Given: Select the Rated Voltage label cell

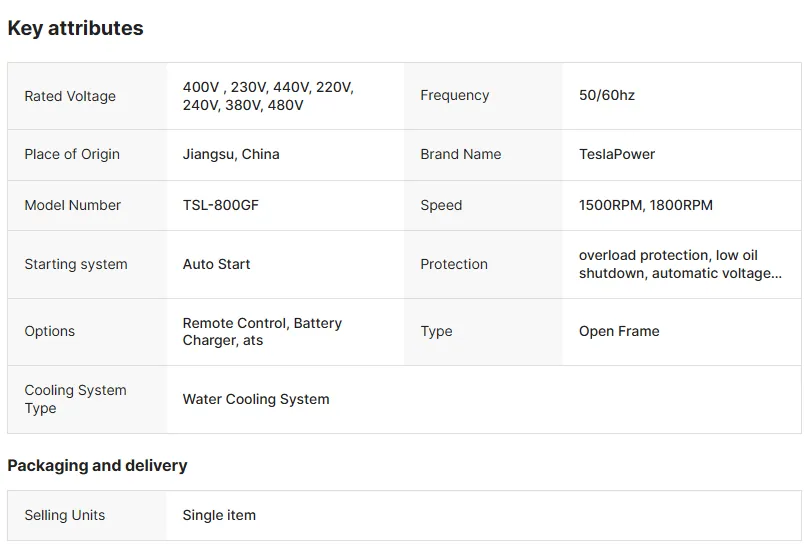Looking at the screenshot, I should [x=87, y=96].
